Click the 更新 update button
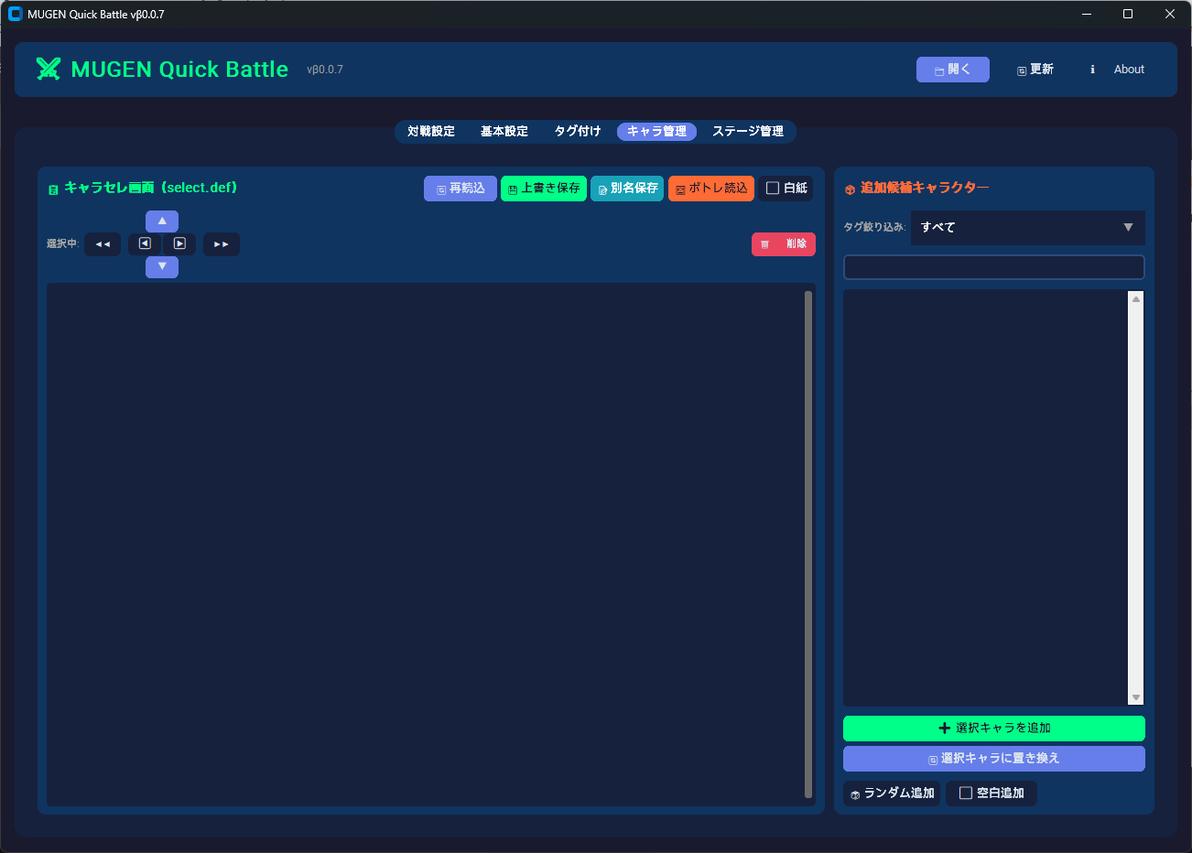The width and height of the screenshot is (1192, 853). point(1035,69)
